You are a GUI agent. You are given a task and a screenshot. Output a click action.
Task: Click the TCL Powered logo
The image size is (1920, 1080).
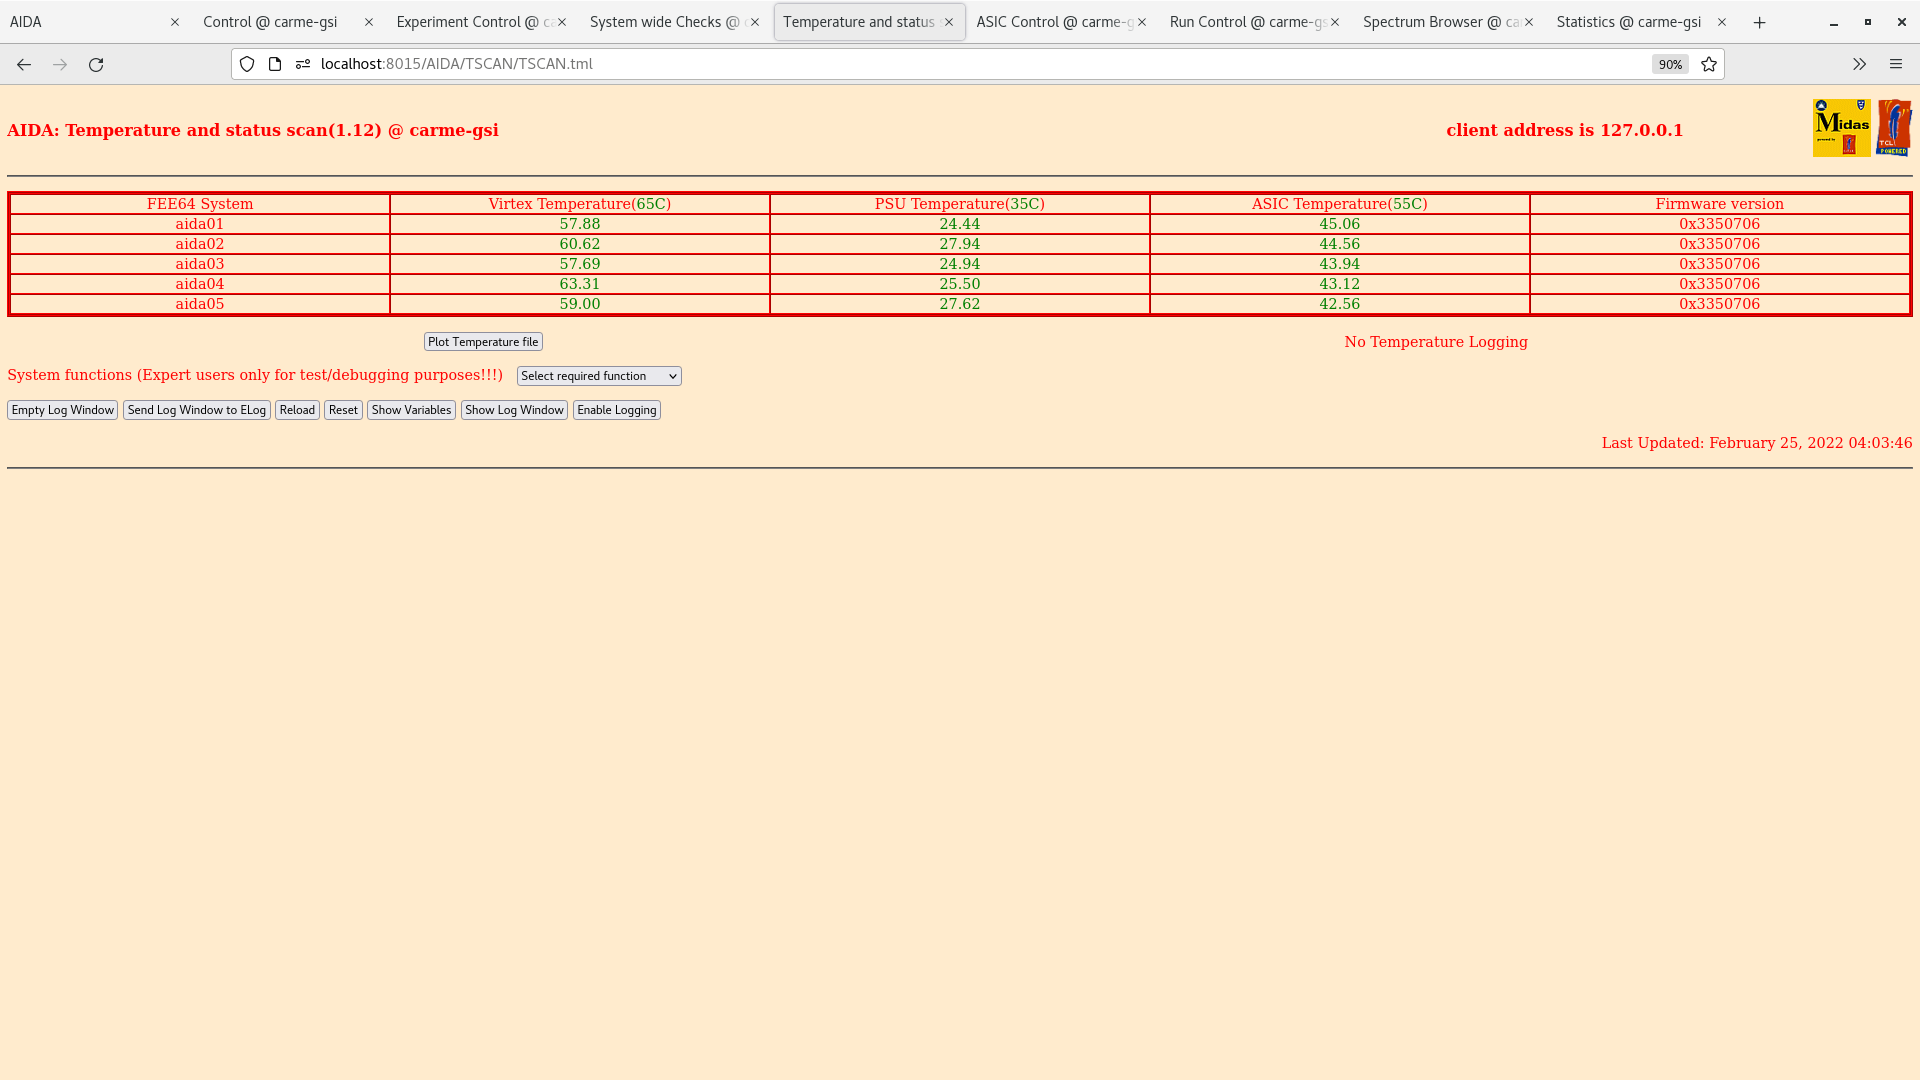point(1895,126)
